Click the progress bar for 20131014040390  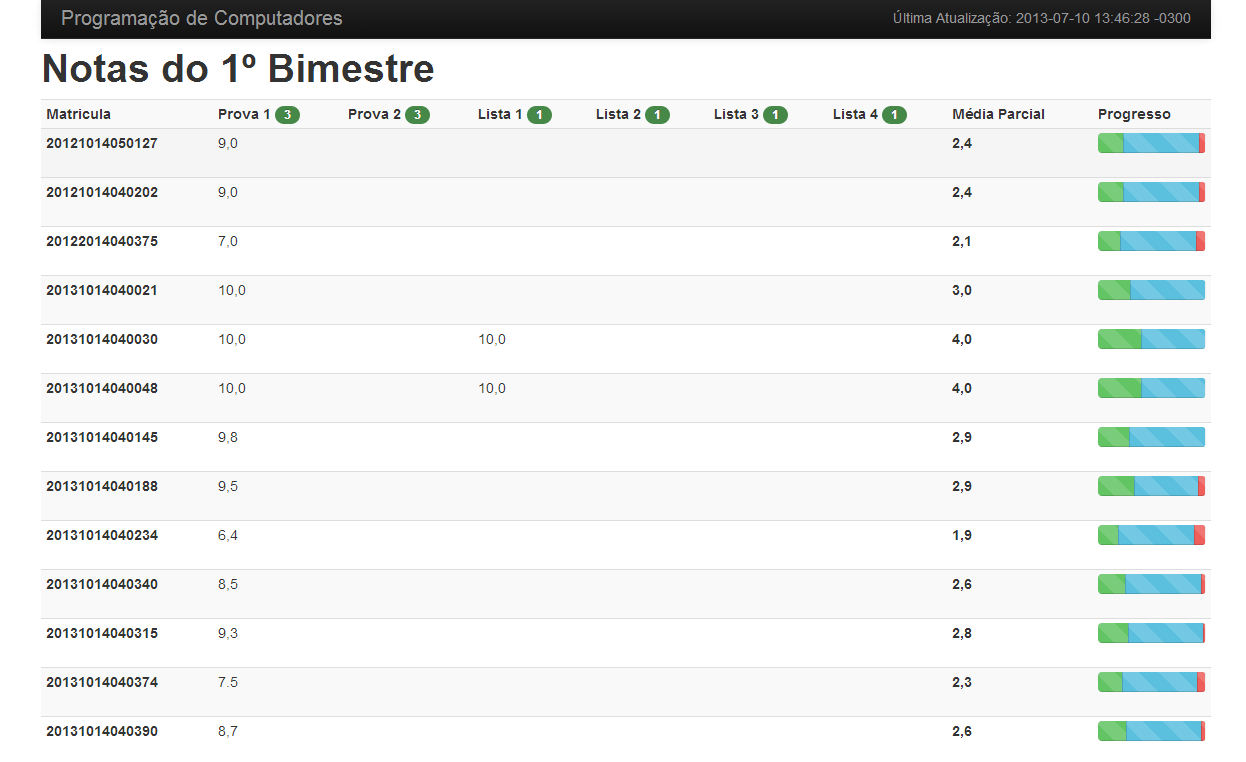pos(1151,731)
